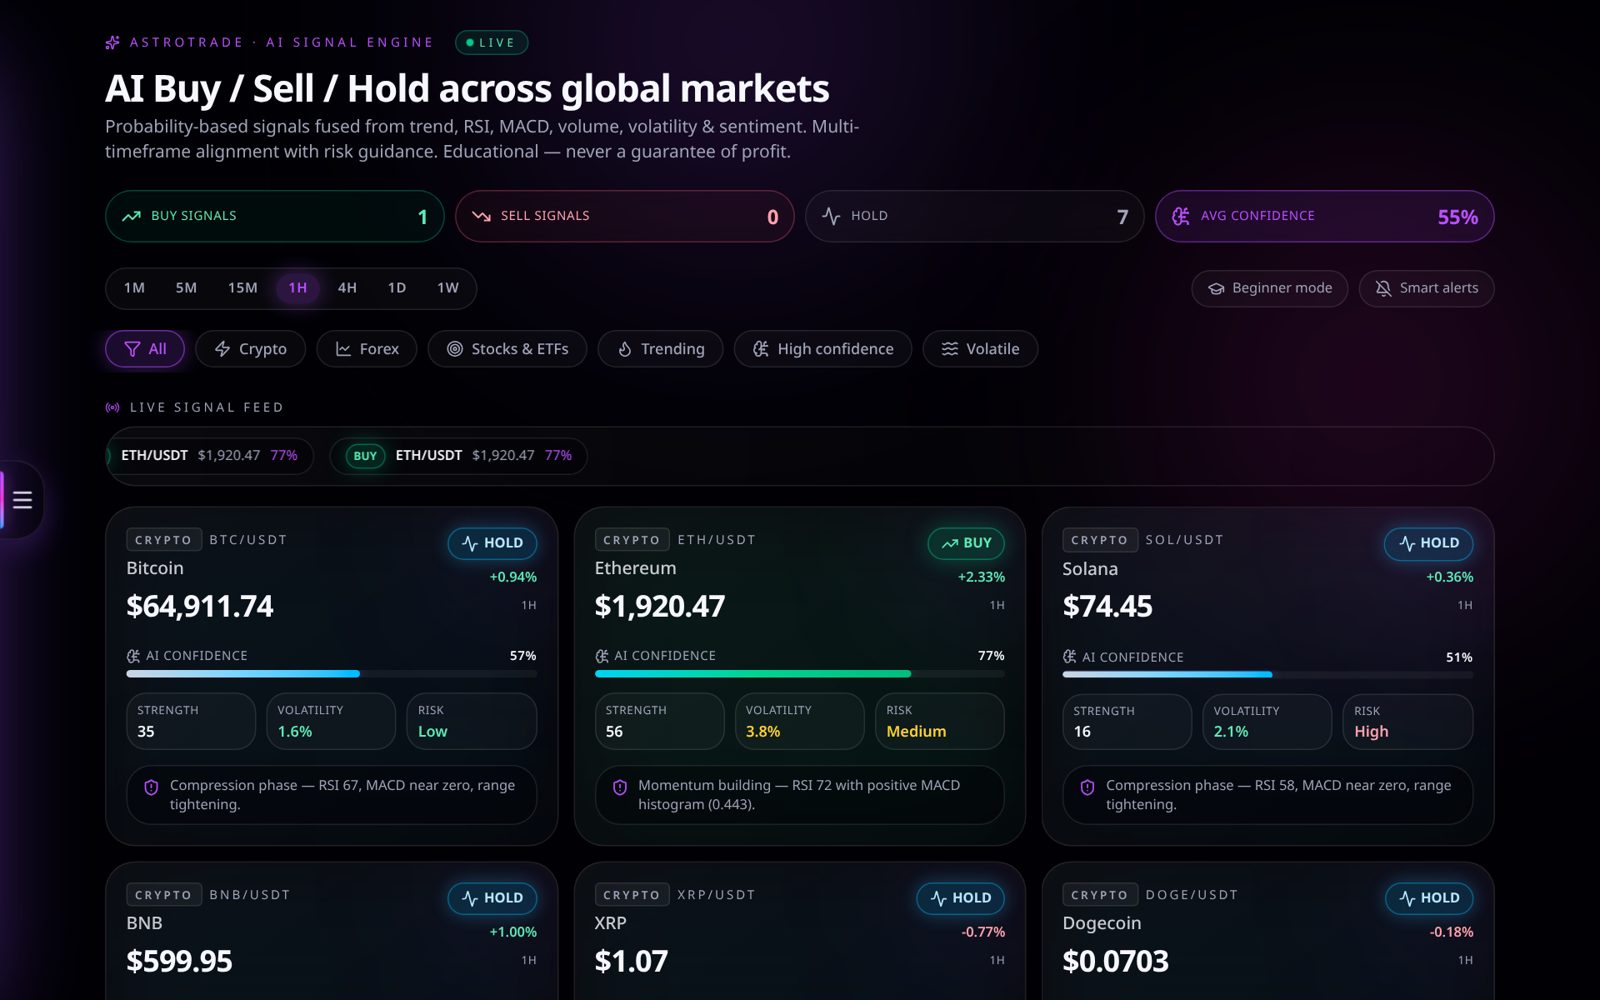The width and height of the screenshot is (1600, 1000).
Task: Click the Avg Confidence brain icon
Action: [1181, 216]
